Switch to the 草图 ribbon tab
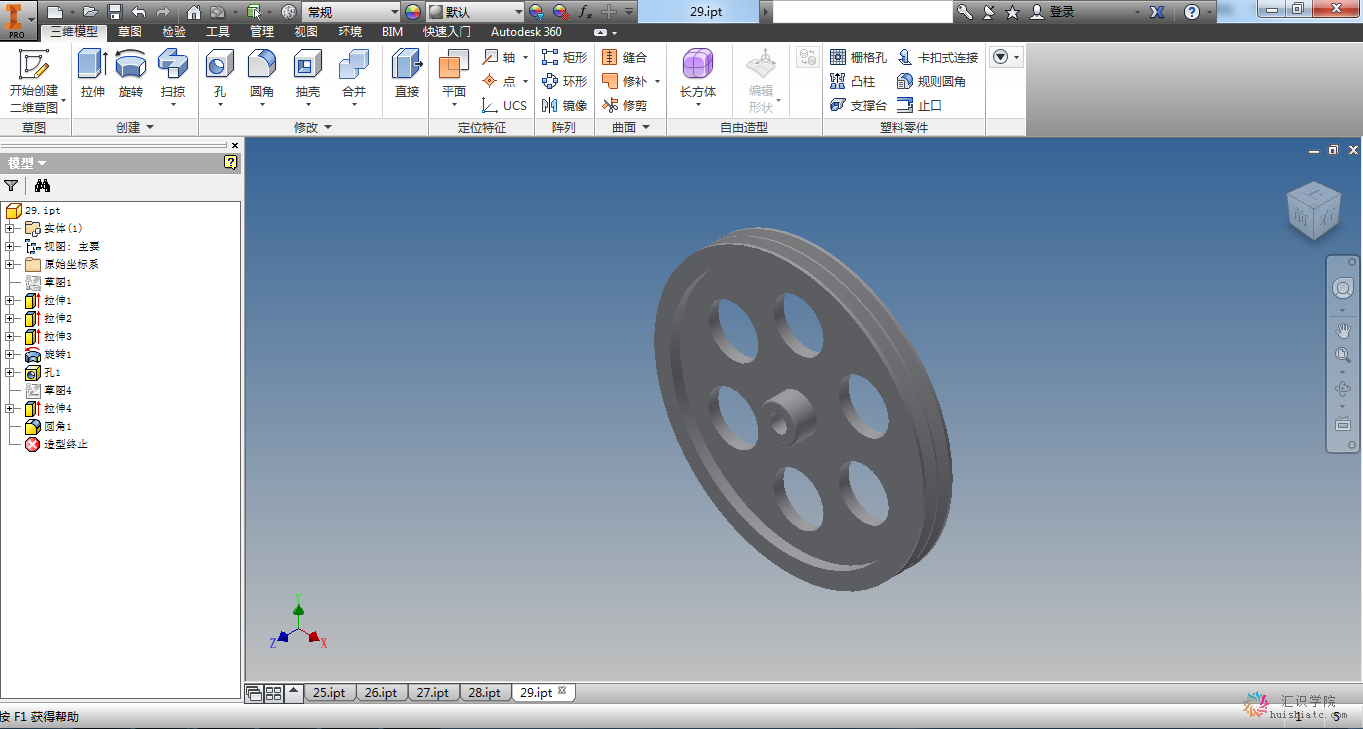 click(130, 32)
